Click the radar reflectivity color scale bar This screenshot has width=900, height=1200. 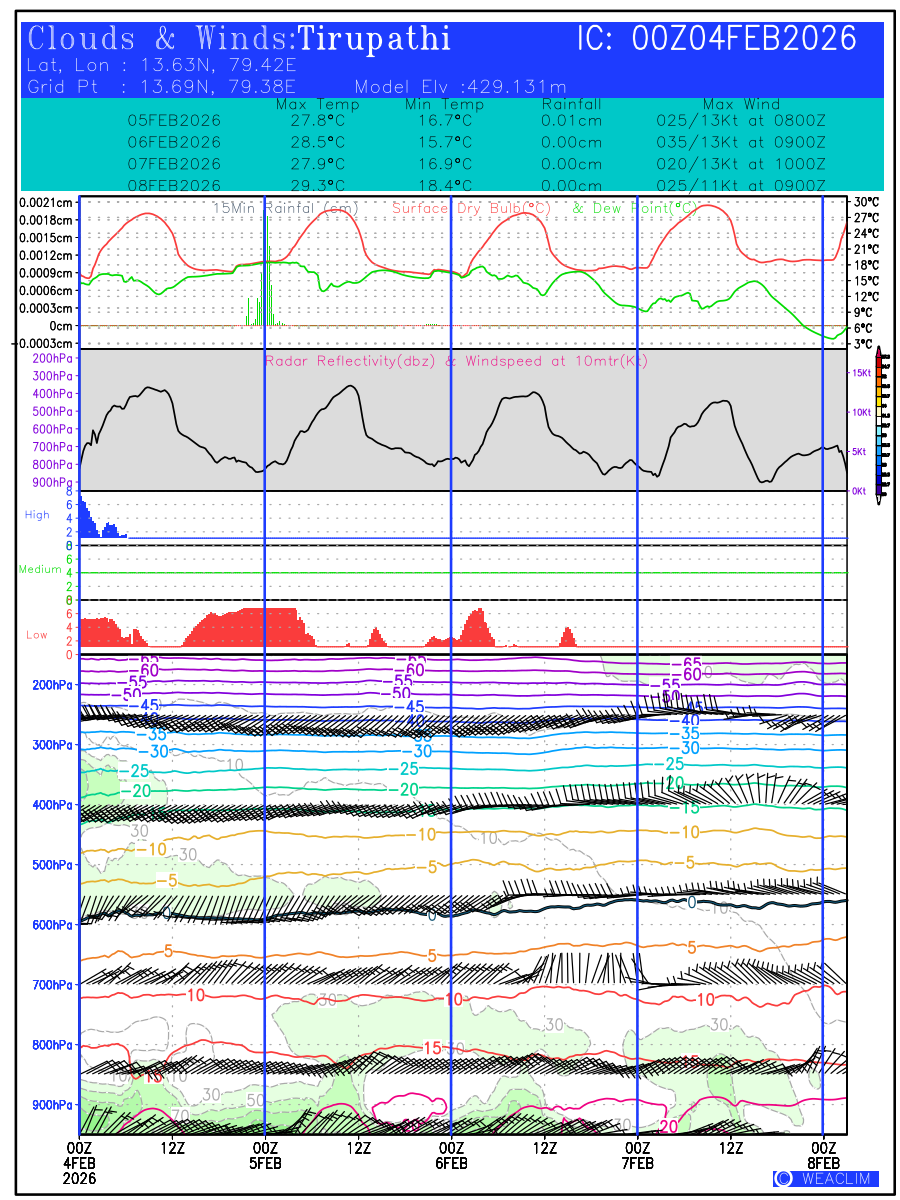pyautogui.click(x=879, y=421)
